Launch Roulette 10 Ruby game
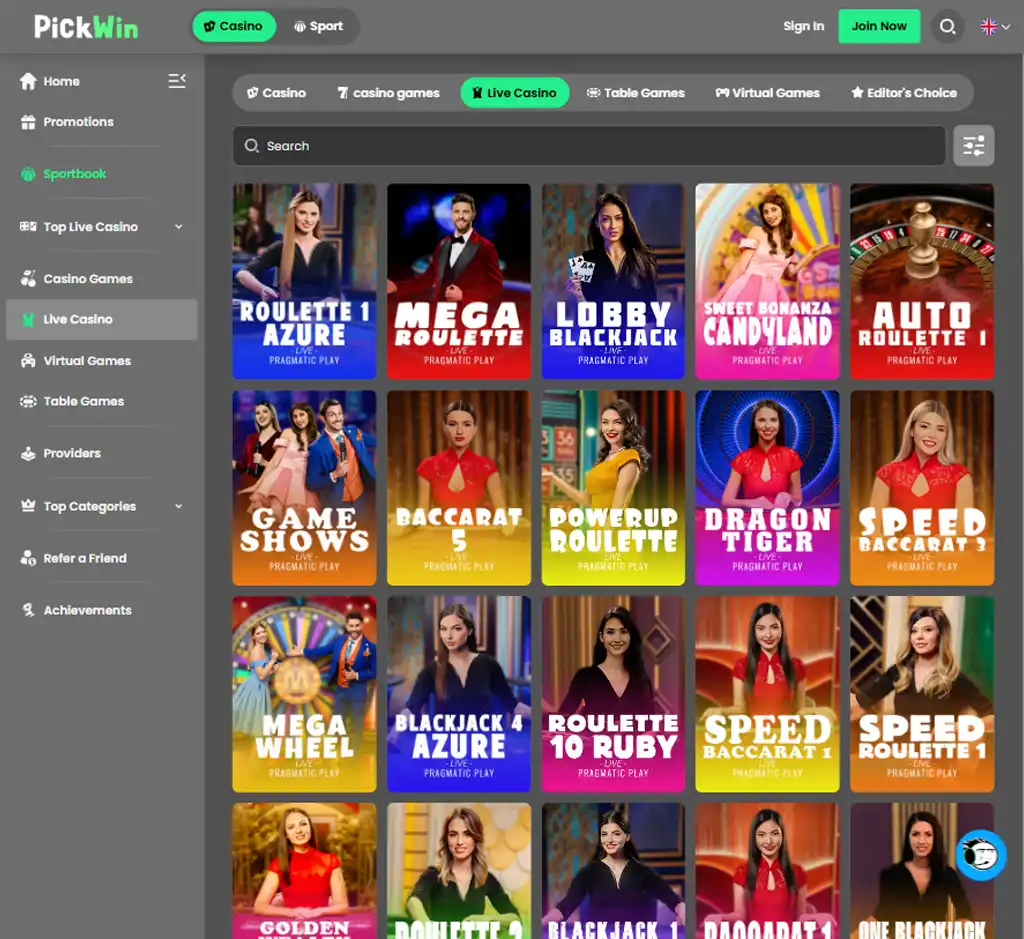The image size is (1024, 939). tap(613, 694)
